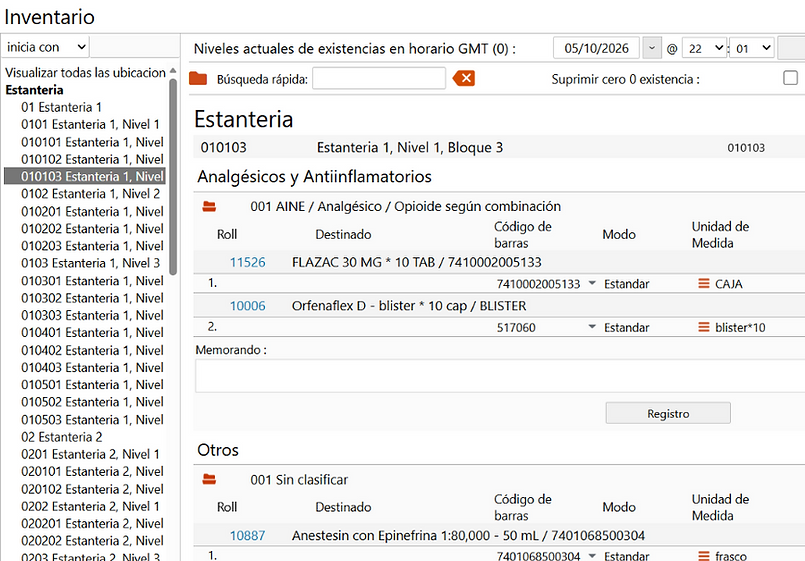The image size is (805, 561).
Task: Select '020101 Estanteria 2, Nivel' tree row
Action: point(92,471)
